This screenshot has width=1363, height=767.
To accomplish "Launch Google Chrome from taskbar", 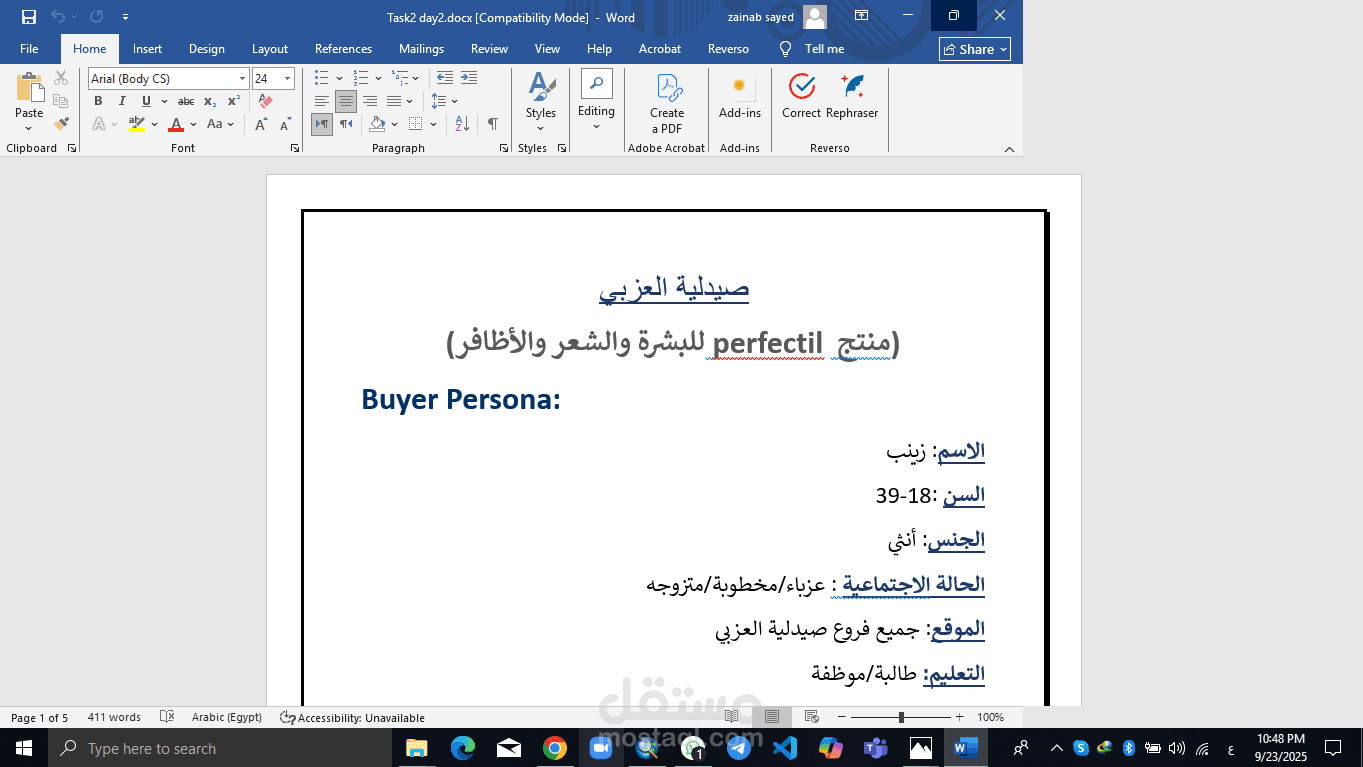I will coord(555,748).
